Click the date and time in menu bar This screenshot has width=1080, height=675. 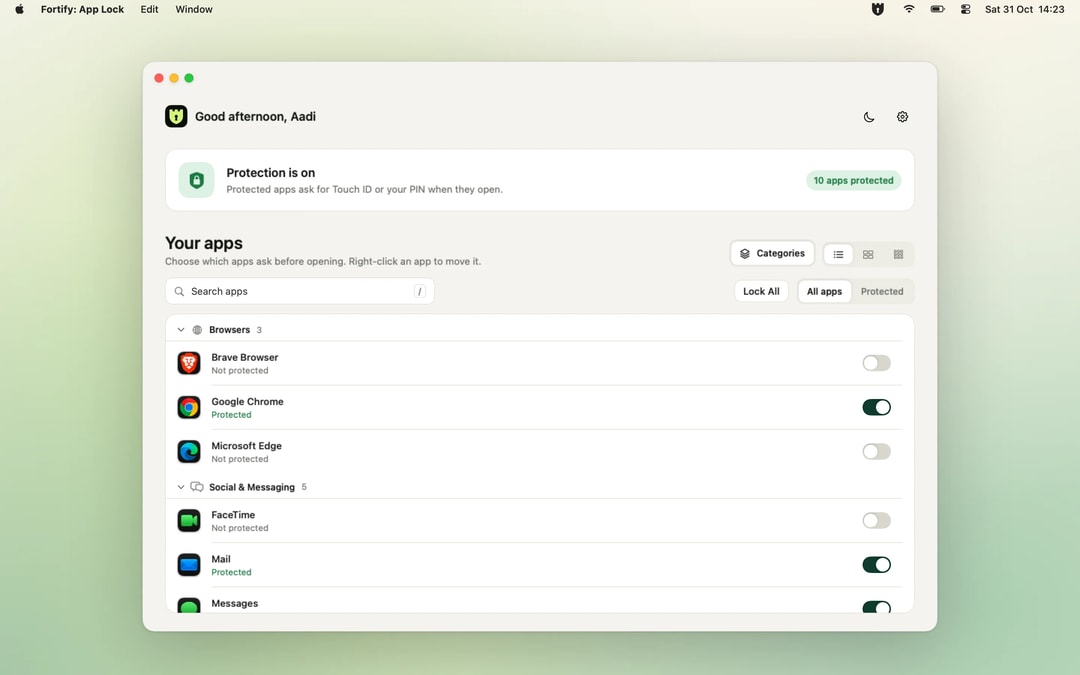point(1024,9)
